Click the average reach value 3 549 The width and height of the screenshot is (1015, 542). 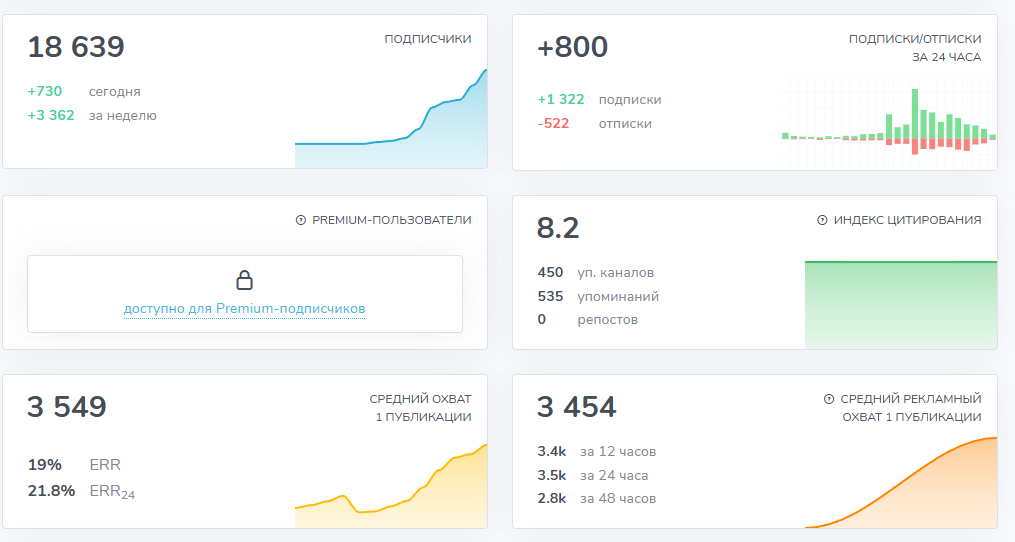[67, 407]
